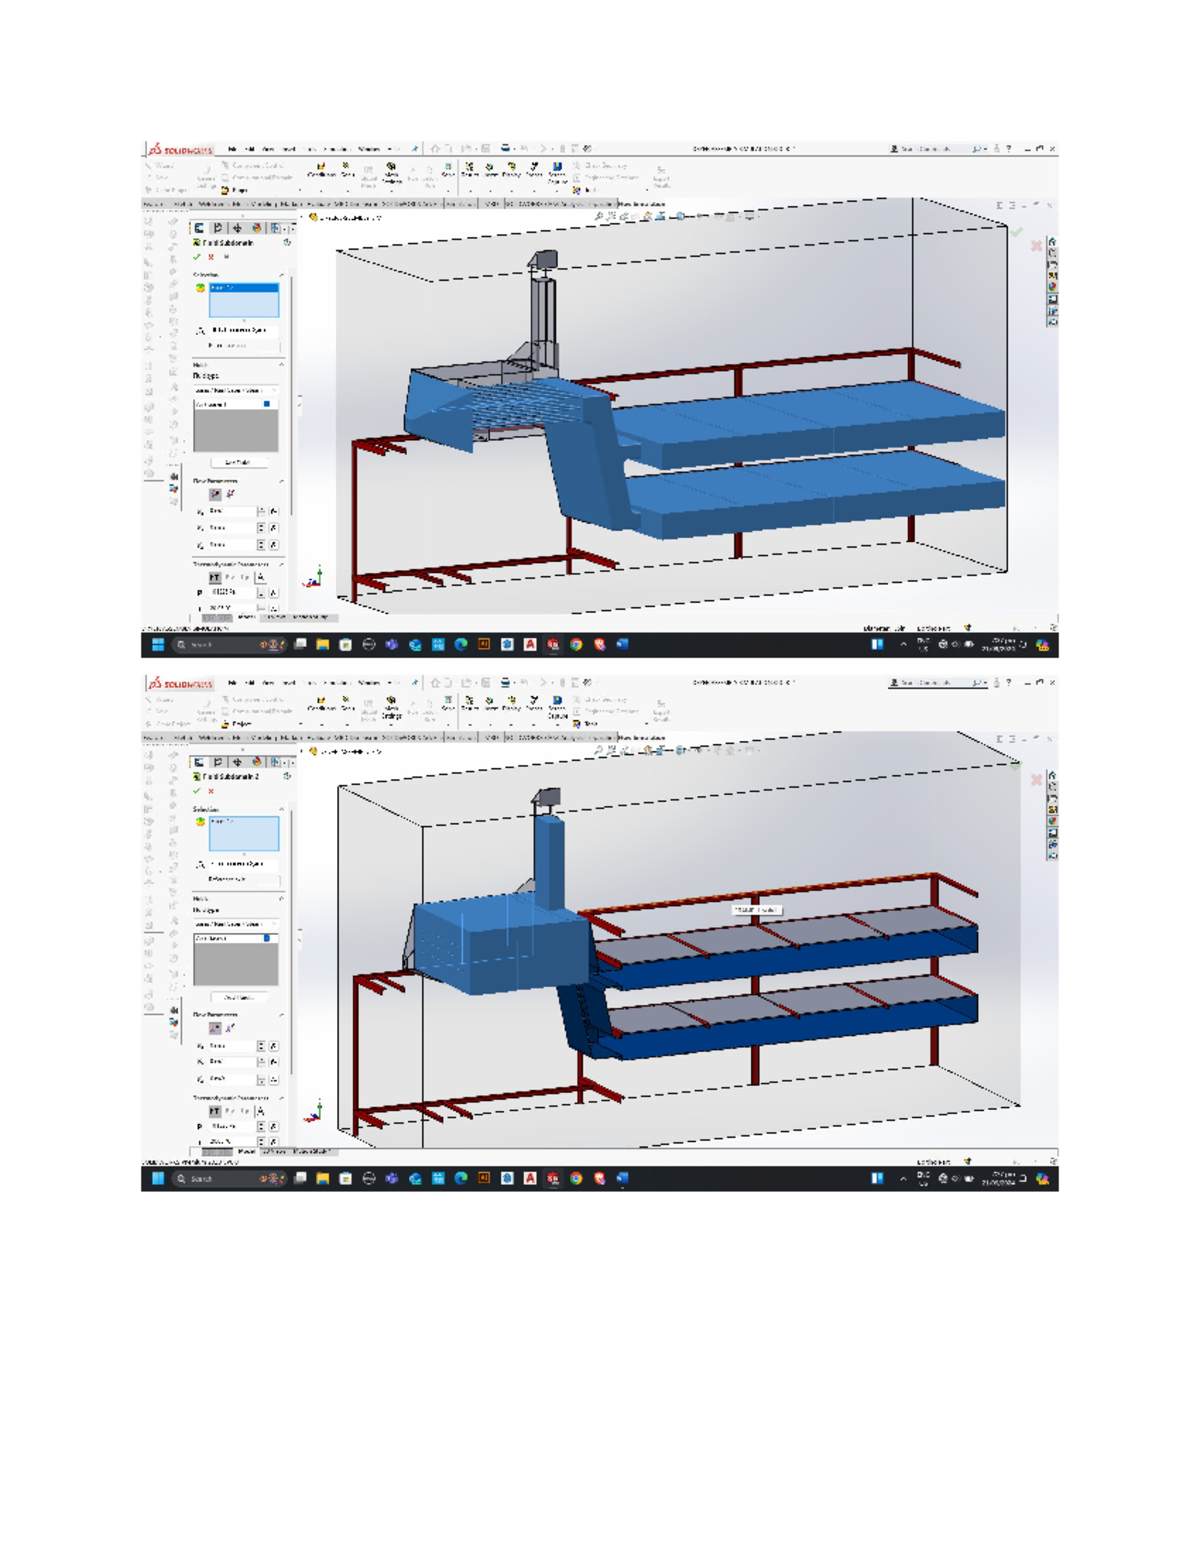Toggle the dependency option beside the Z-velocity field
The height and width of the screenshot is (1553, 1200).
pyautogui.click(x=273, y=545)
